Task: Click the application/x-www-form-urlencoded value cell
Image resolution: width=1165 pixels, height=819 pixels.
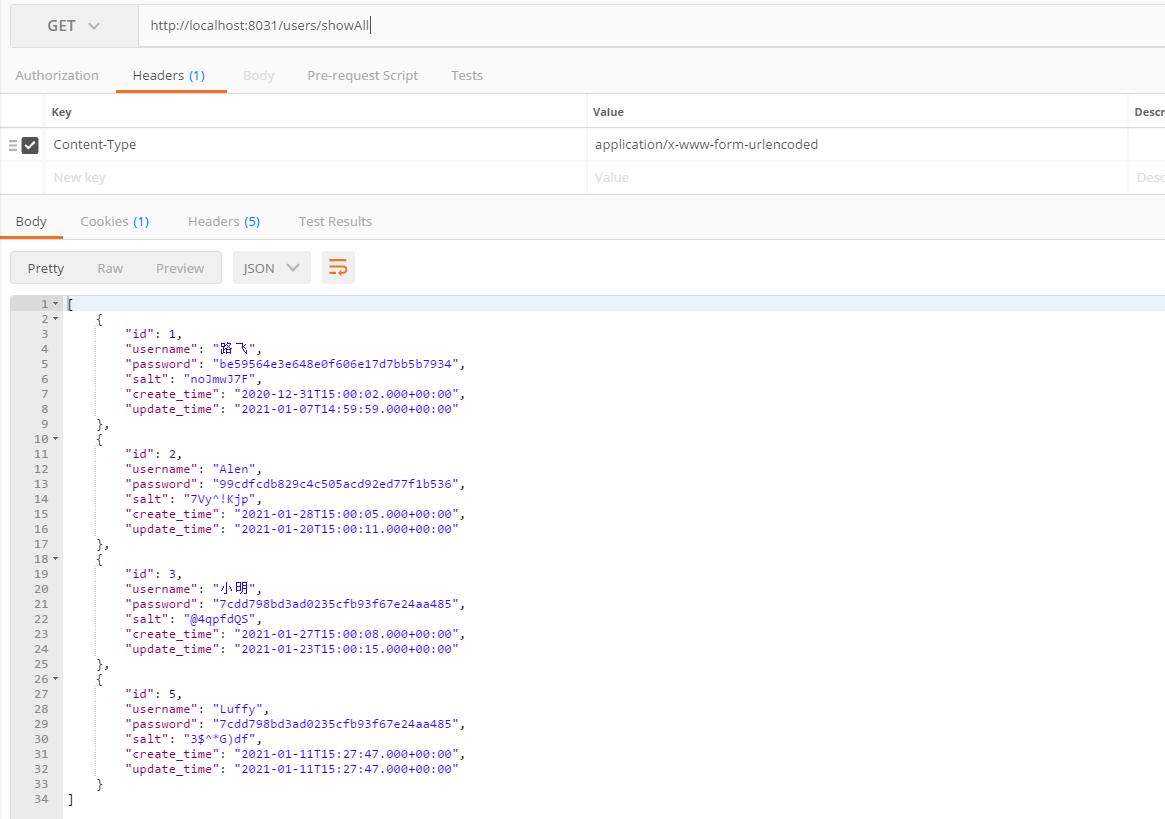Action: 857,144
